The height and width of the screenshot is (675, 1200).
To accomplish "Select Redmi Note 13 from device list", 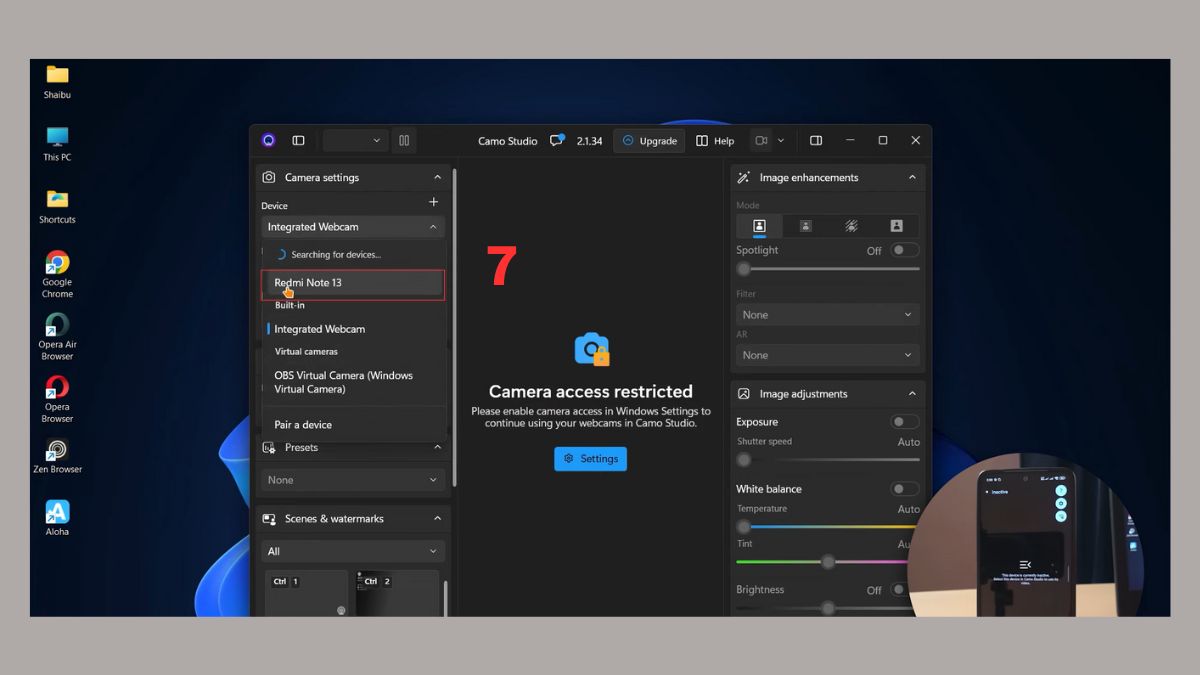I will [x=353, y=283].
